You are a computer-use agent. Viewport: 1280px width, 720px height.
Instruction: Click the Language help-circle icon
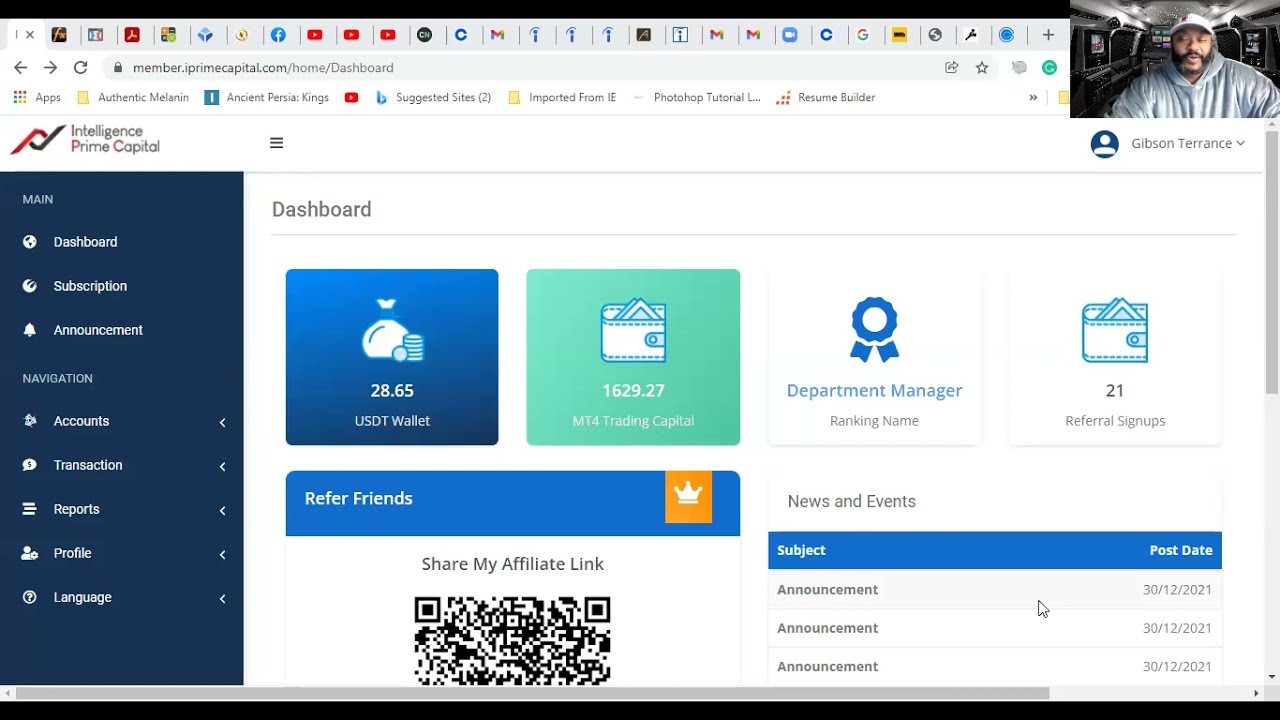30,597
